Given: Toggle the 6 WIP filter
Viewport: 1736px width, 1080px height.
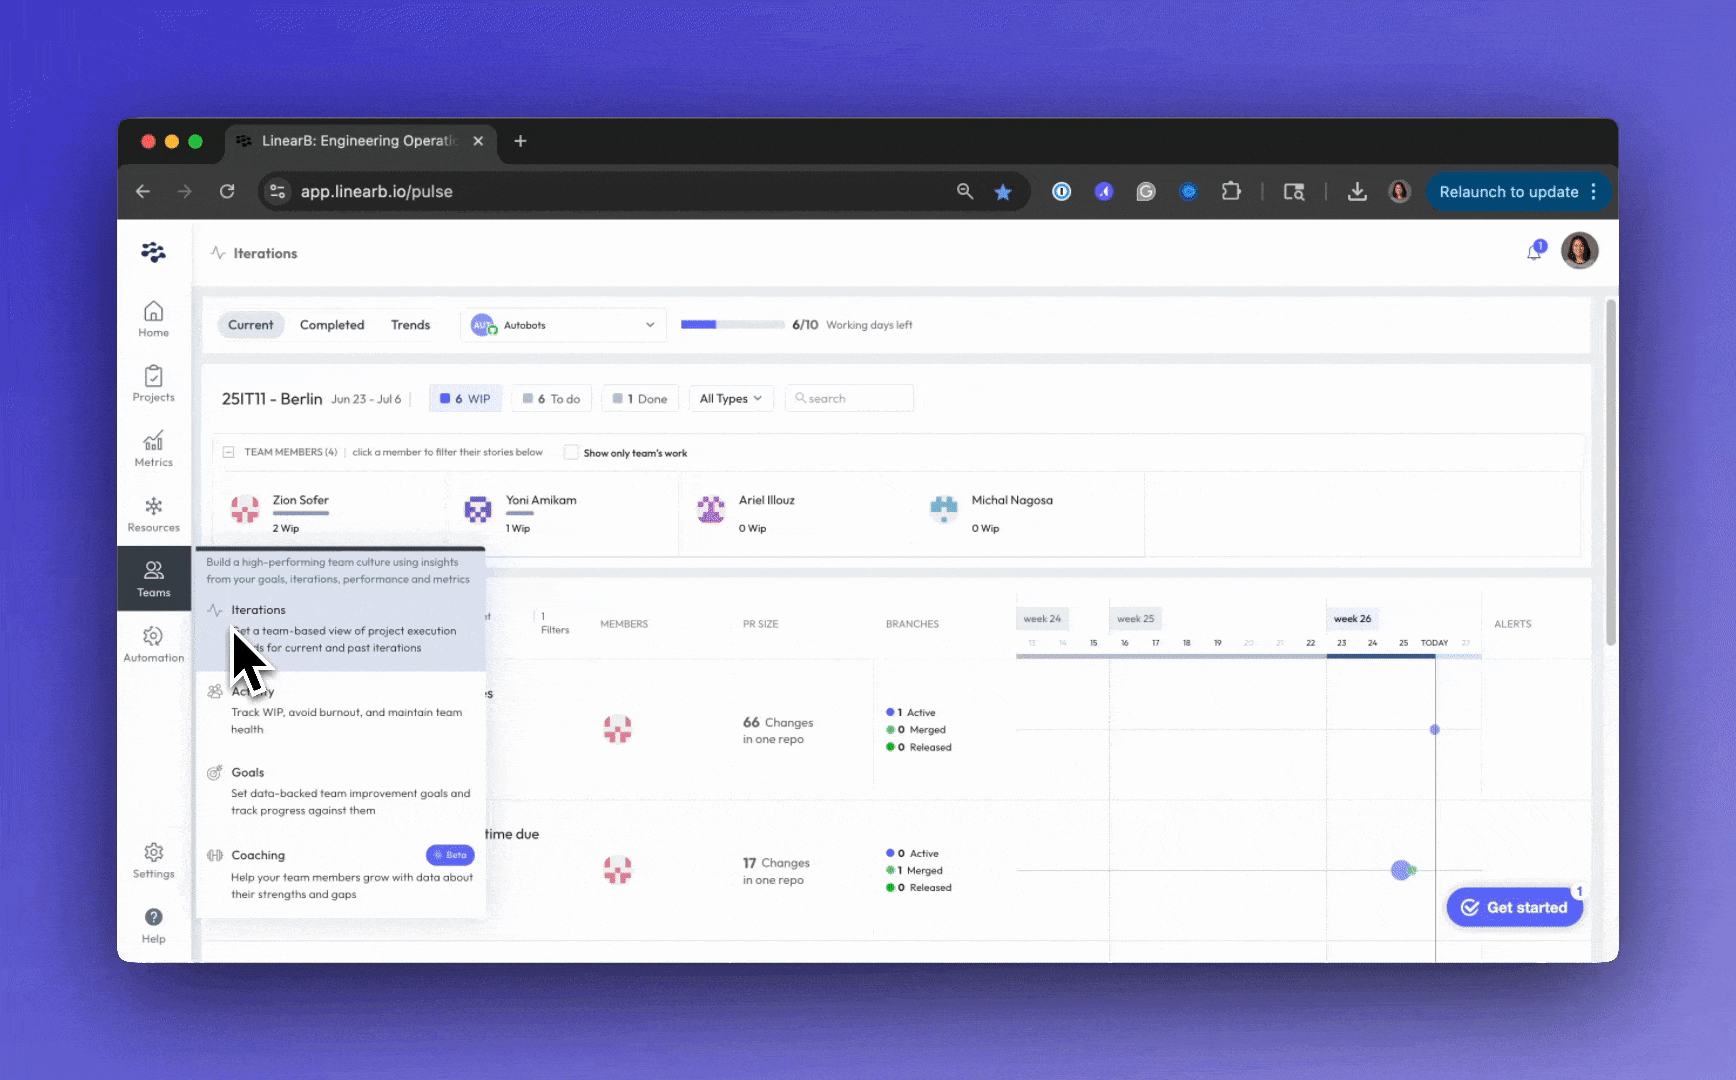Looking at the screenshot, I should point(465,398).
